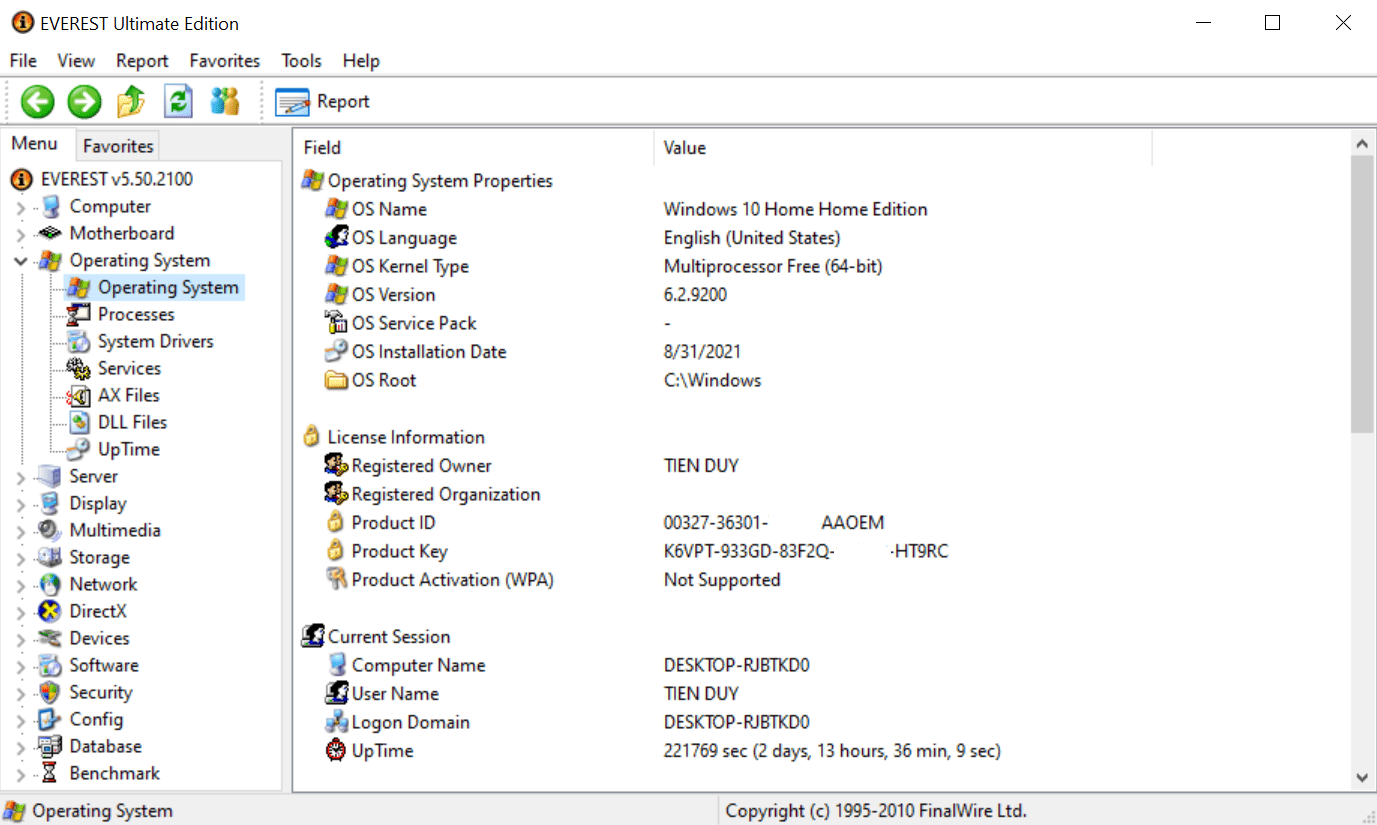Click the DirectX icon in the tree
The height and width of the screenshot is (825, 1377).
pos(50,611)
